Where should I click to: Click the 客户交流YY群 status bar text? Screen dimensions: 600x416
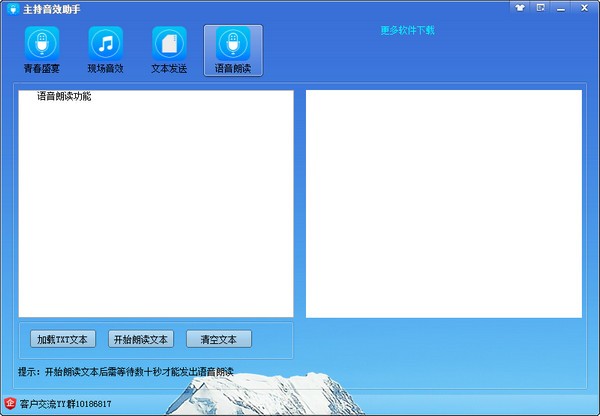(65, 404)
